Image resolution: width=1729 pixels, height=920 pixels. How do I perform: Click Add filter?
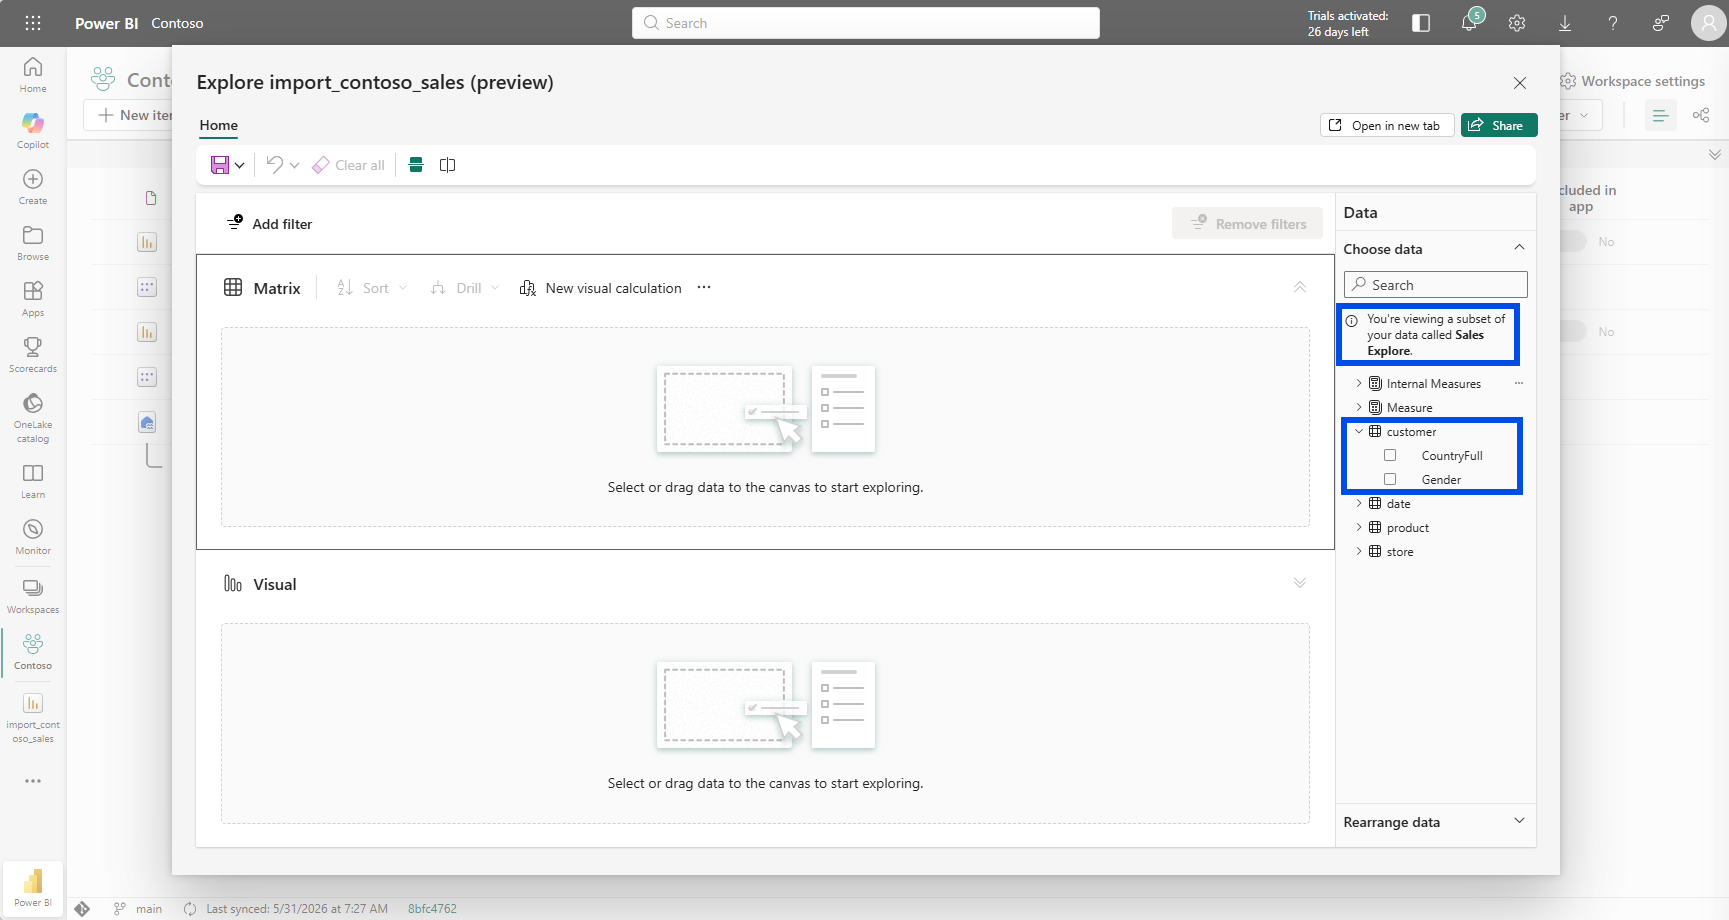270,223
